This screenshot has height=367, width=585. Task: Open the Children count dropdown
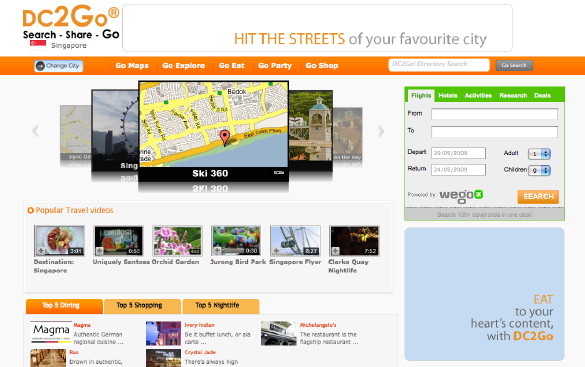[x=539, y=170]
